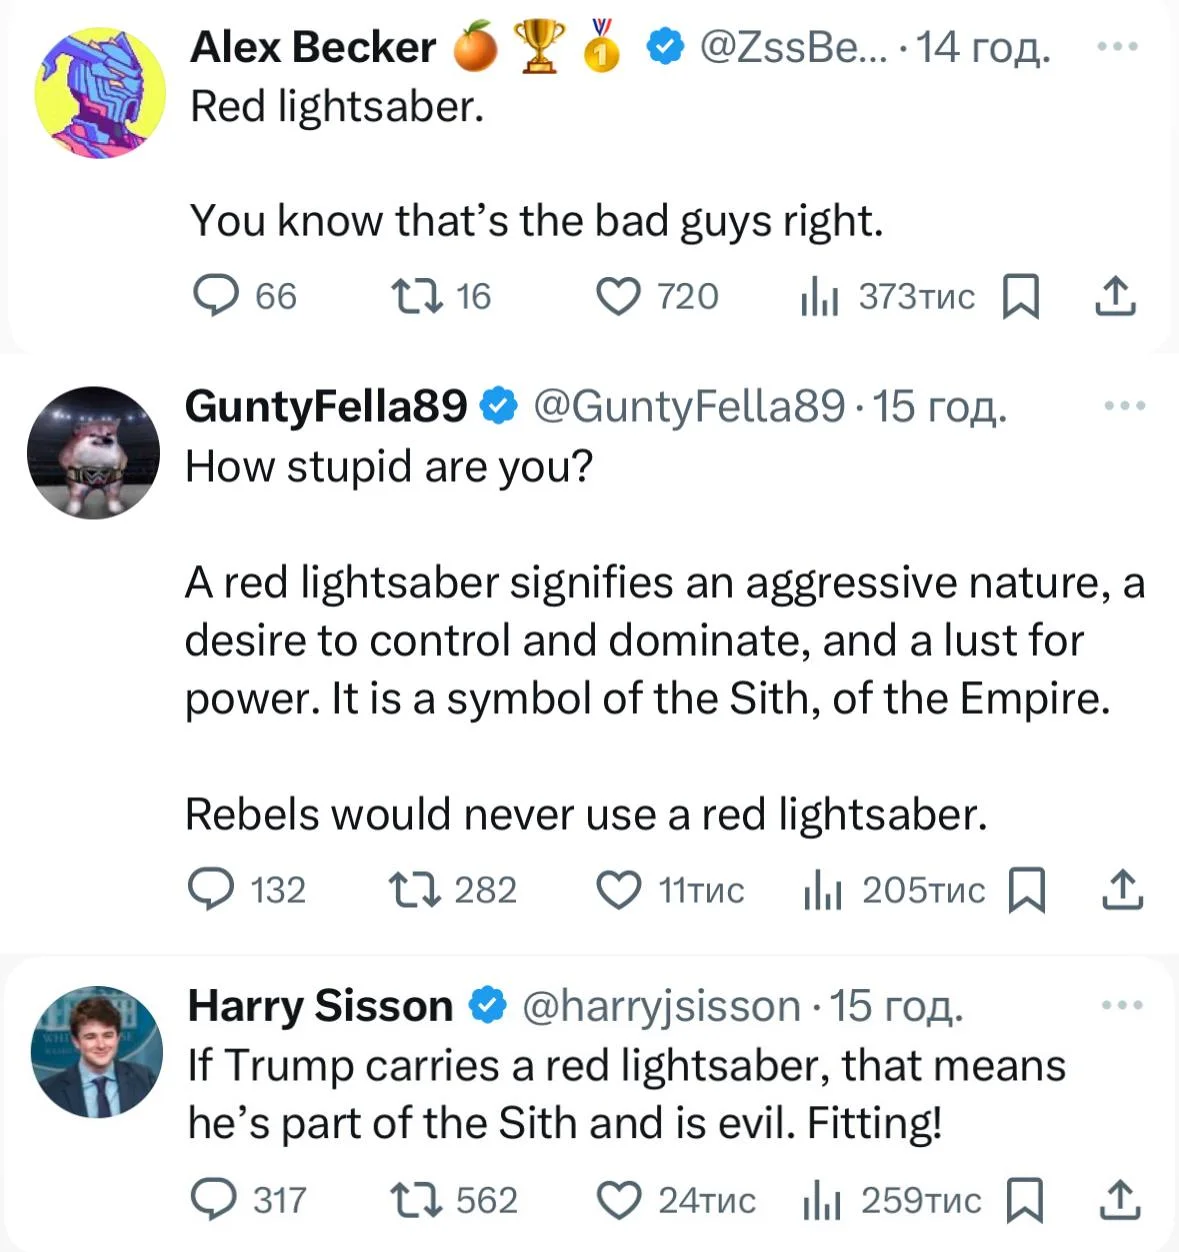Open the @harryjsisson profile handle
1179x1252 pixels.
(x=661, y=1006)
